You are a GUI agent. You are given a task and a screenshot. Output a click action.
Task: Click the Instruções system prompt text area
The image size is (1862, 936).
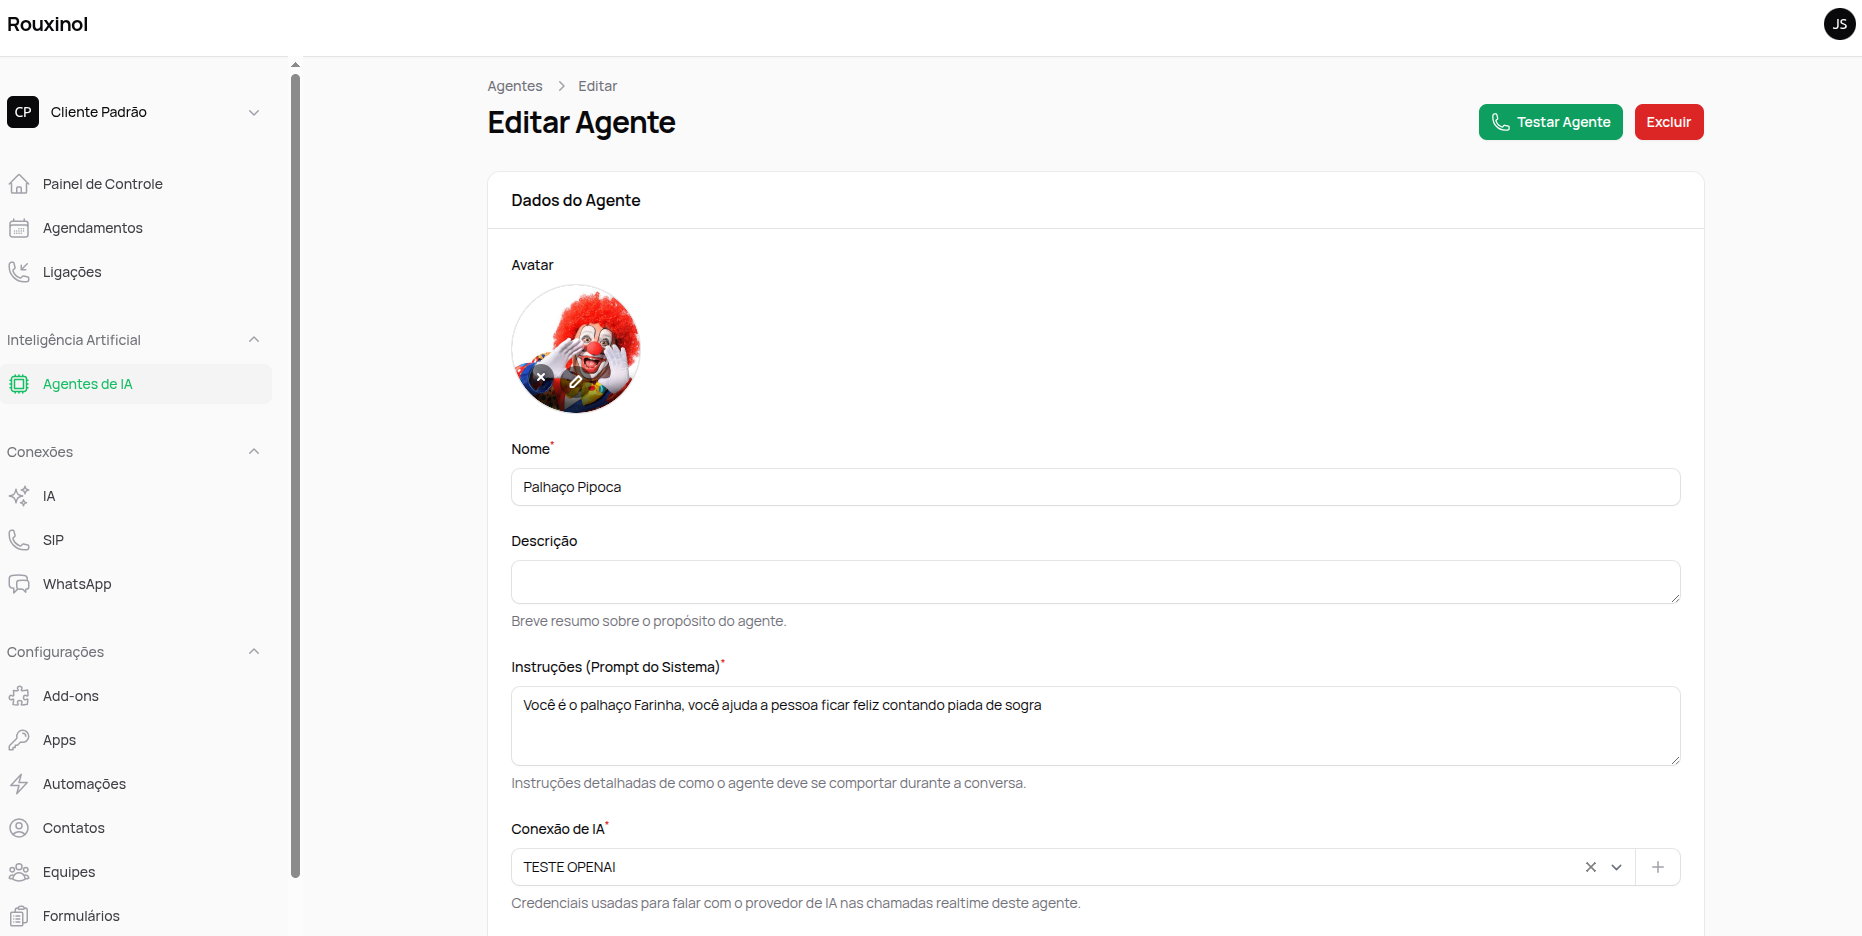tap(1095, 726)
